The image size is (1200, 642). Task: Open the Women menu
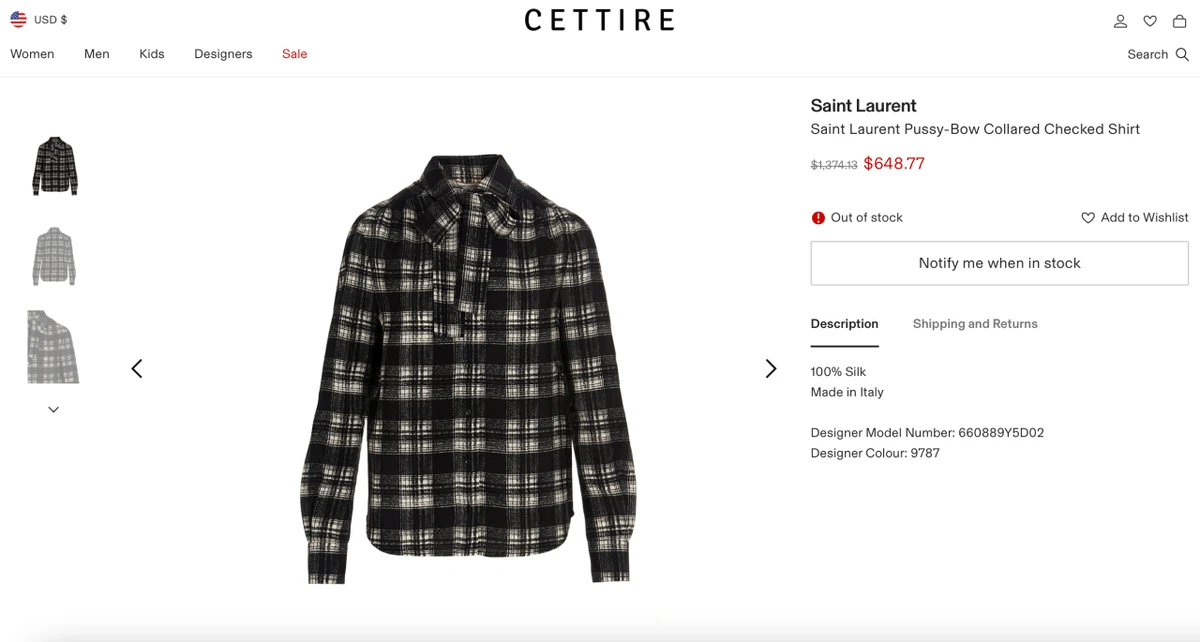[32, 54]
